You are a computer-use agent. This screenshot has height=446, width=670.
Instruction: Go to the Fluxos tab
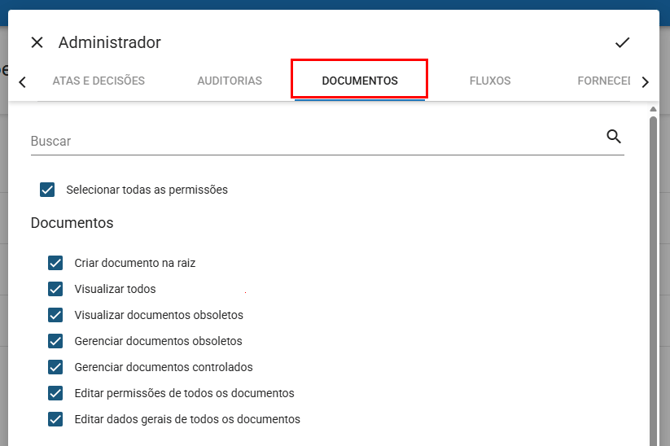click(x=490, y=81)
